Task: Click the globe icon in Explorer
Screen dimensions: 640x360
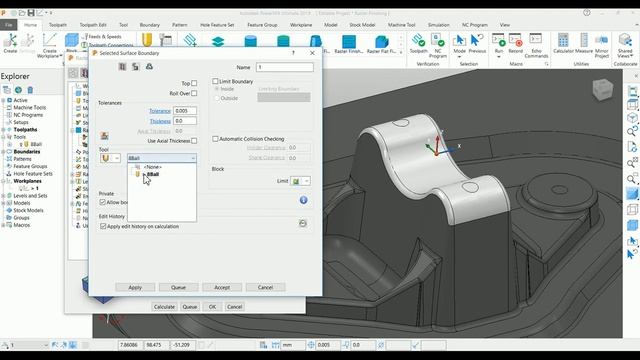Action: (18, 90)
